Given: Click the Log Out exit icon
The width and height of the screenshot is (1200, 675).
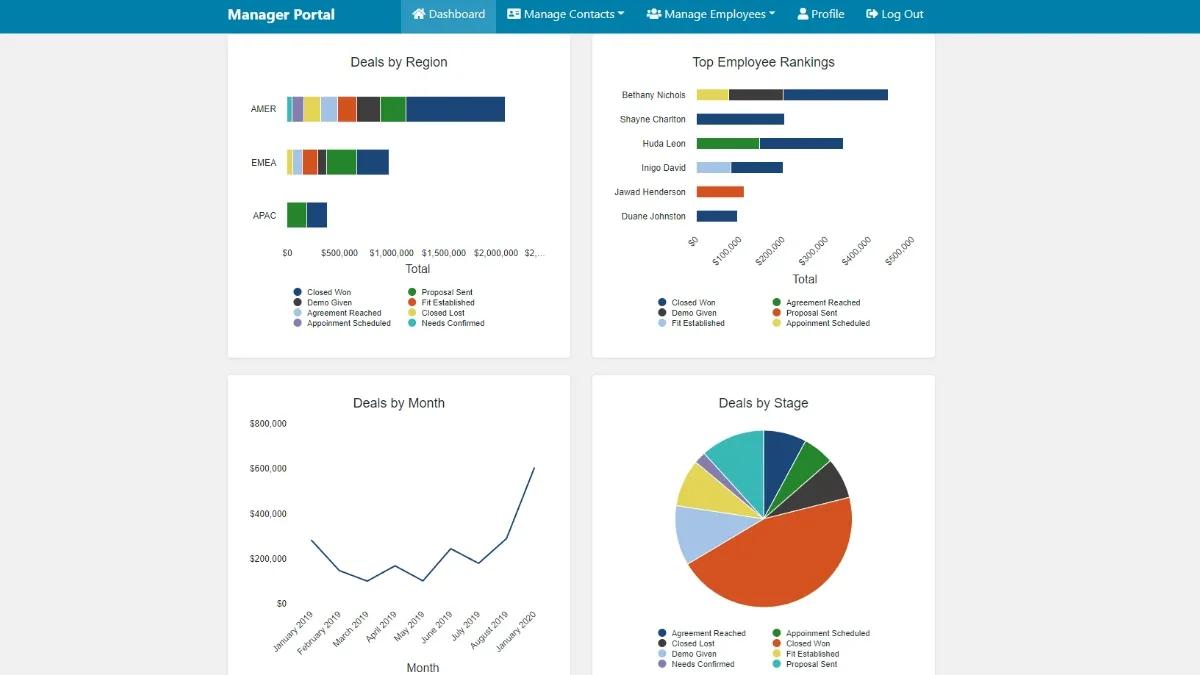Looking at the screenshot, I should (872, 14).
